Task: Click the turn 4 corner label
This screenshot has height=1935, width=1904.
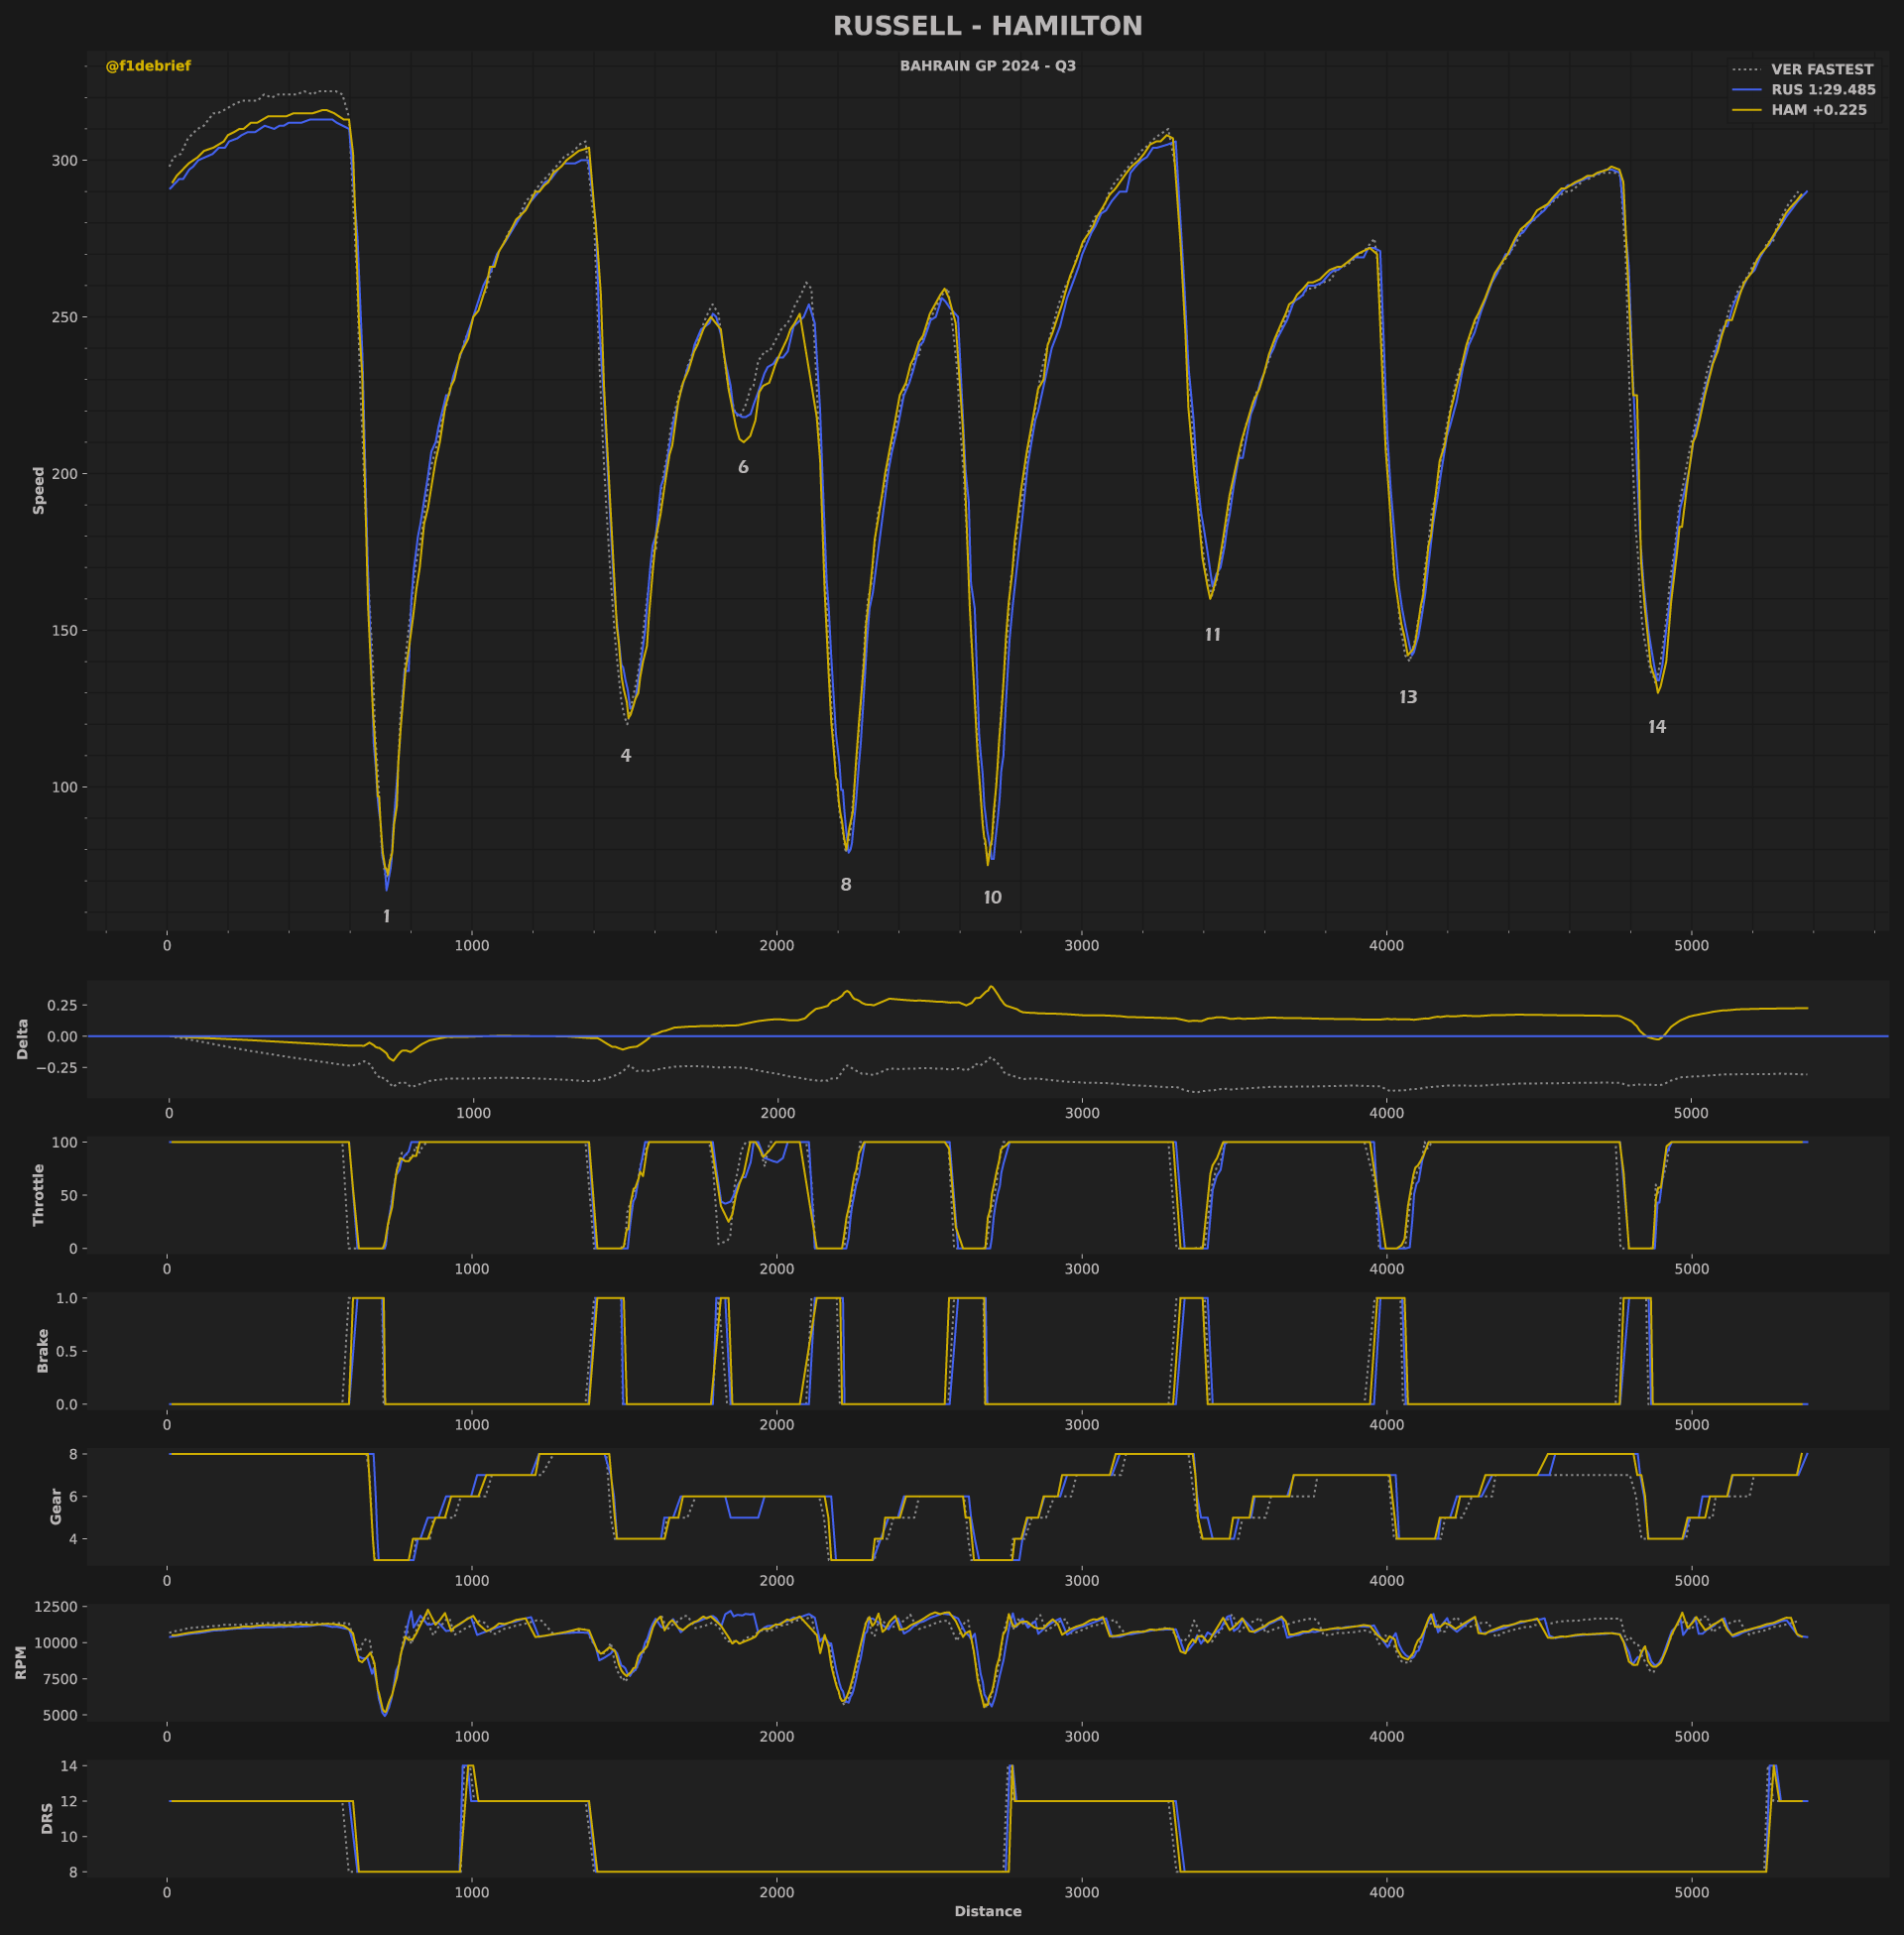Action: (626, 756)
